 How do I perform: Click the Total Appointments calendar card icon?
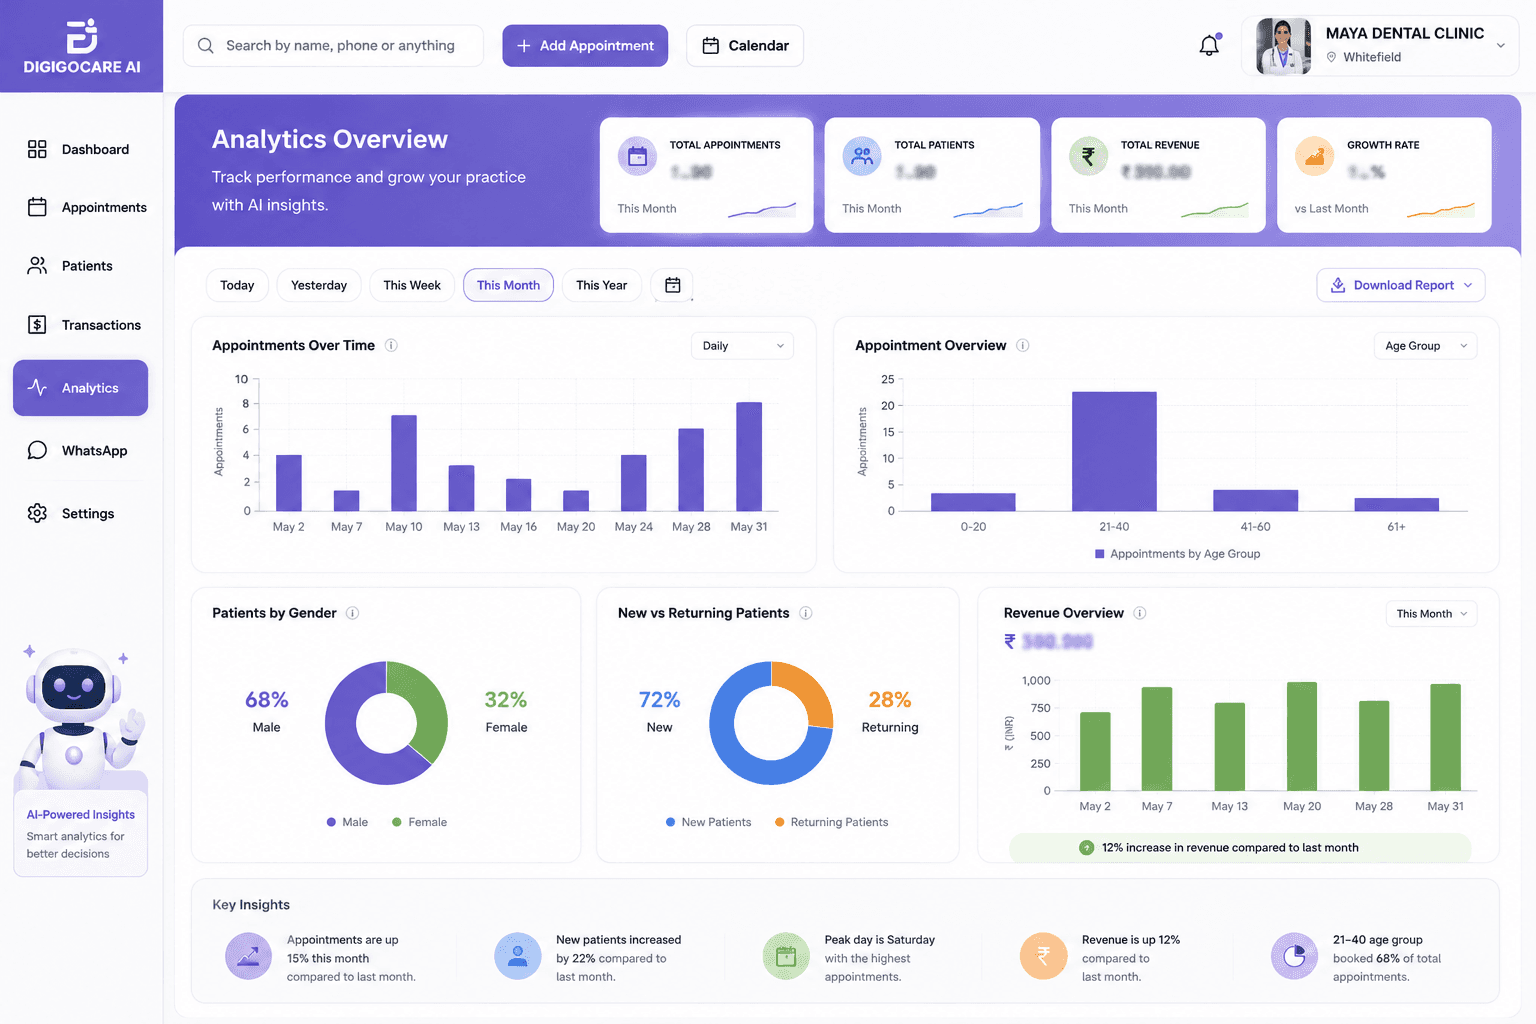[637, 156]
